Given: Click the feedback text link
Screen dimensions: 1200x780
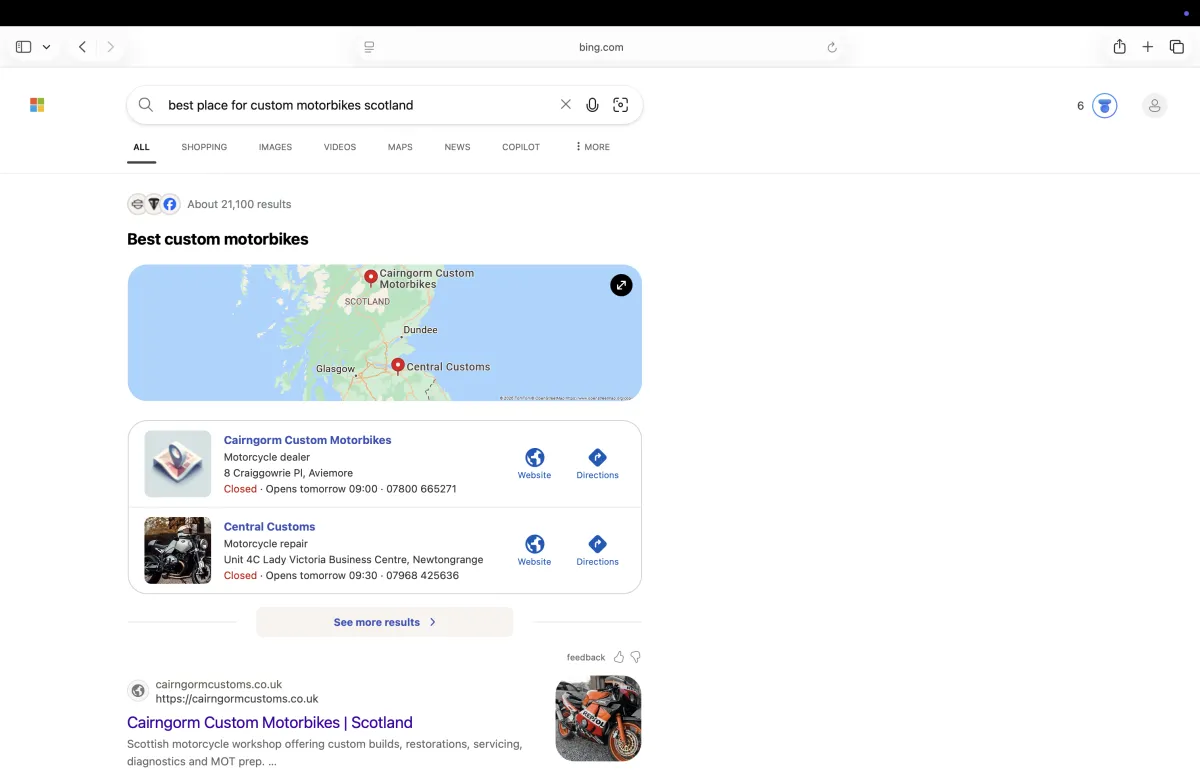Looking at the screenshot, I should tap(586, 658).
